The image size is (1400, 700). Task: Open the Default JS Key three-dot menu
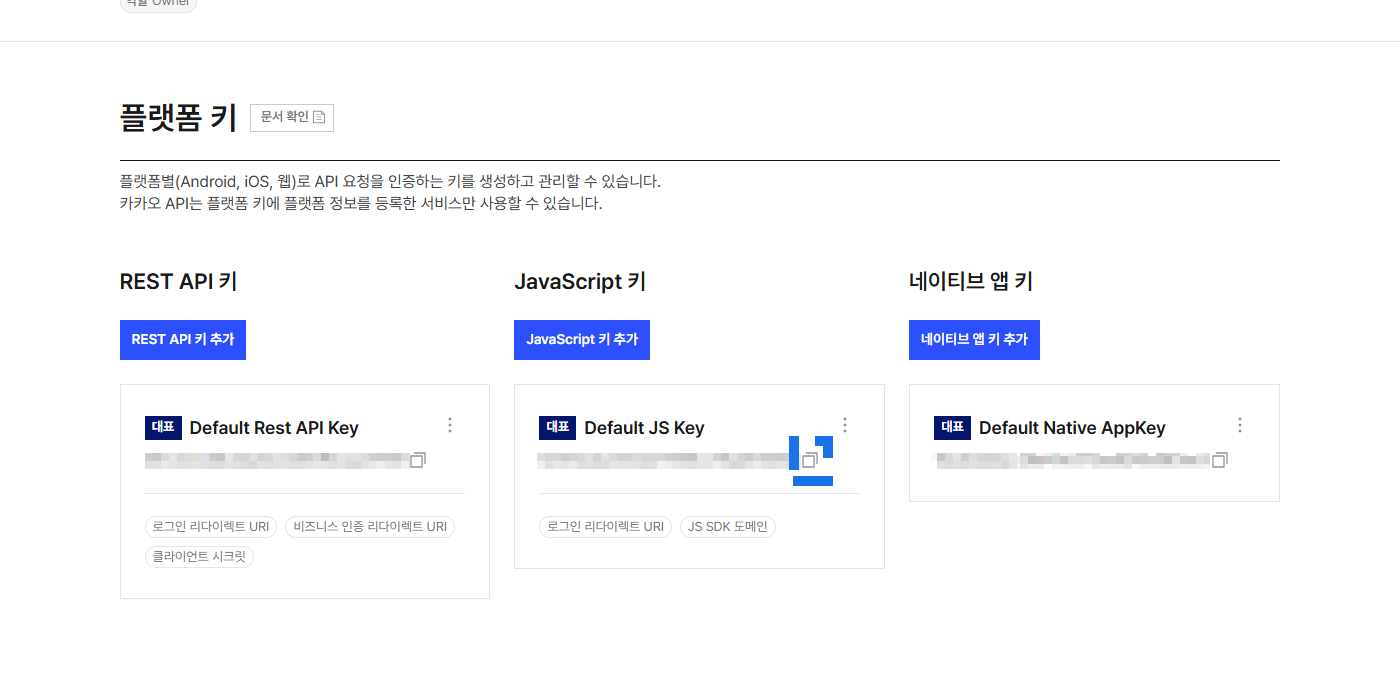[845, 425]
